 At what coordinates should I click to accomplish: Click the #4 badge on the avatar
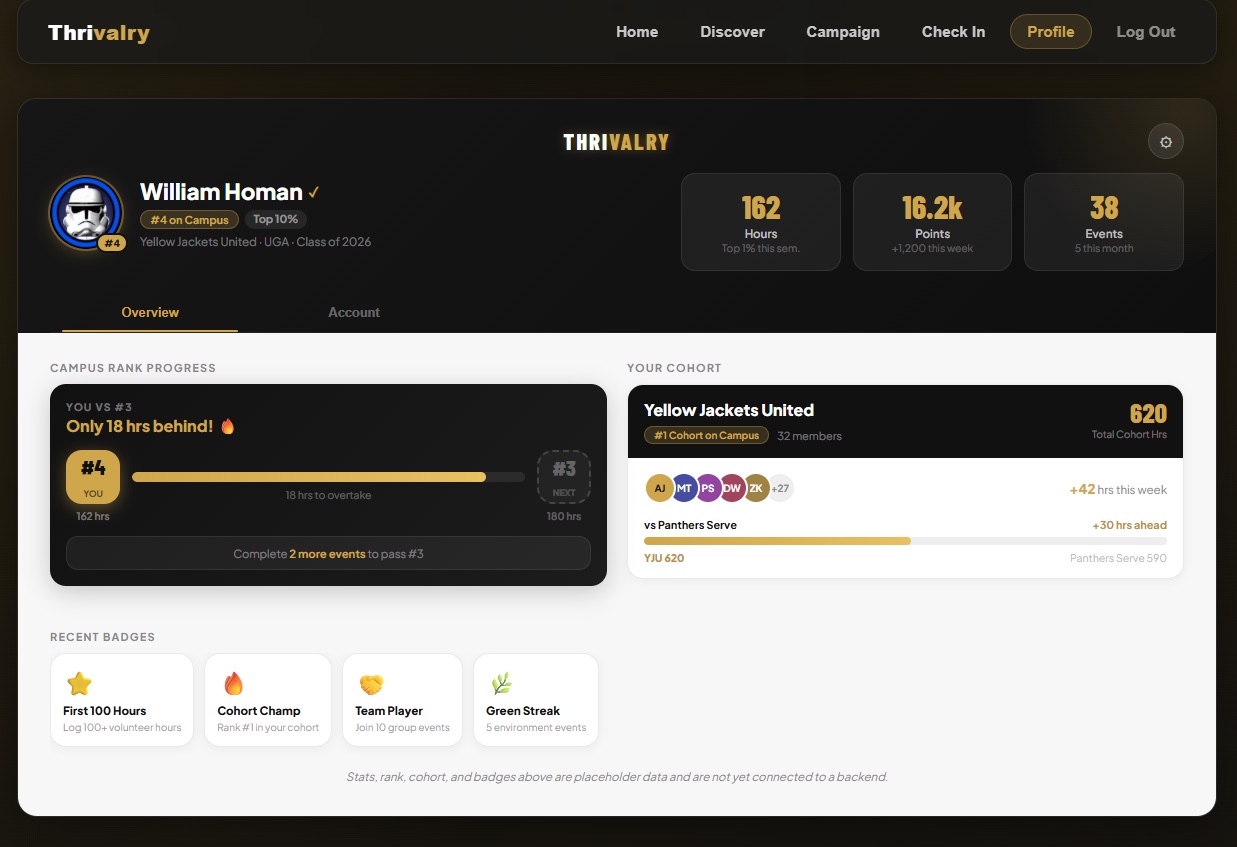[111, 243]
